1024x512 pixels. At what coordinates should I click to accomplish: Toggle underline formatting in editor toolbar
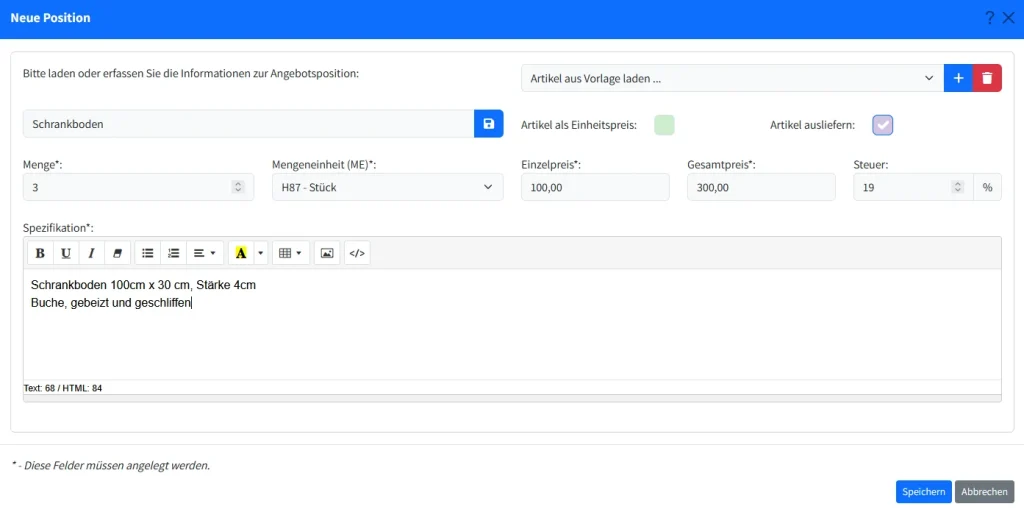click(x=66, y=253)
